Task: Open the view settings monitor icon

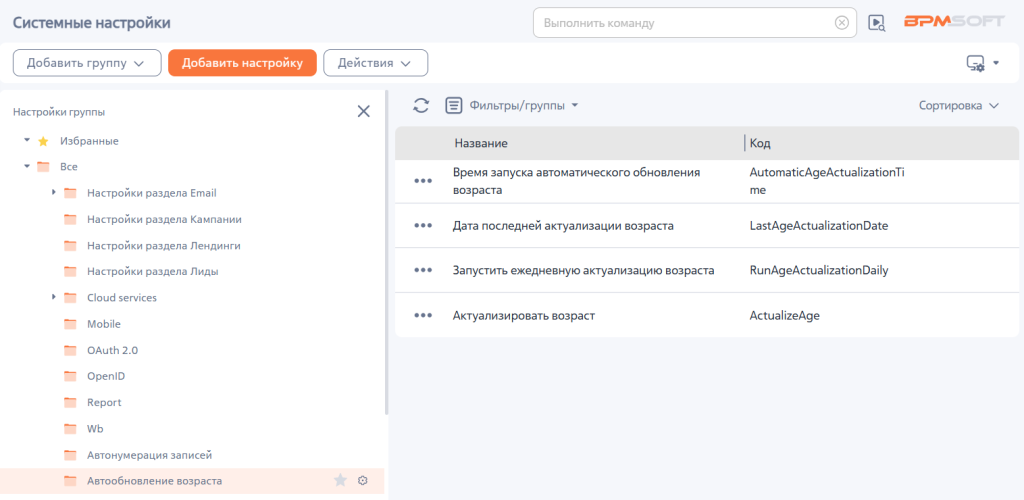Action: 975,63
